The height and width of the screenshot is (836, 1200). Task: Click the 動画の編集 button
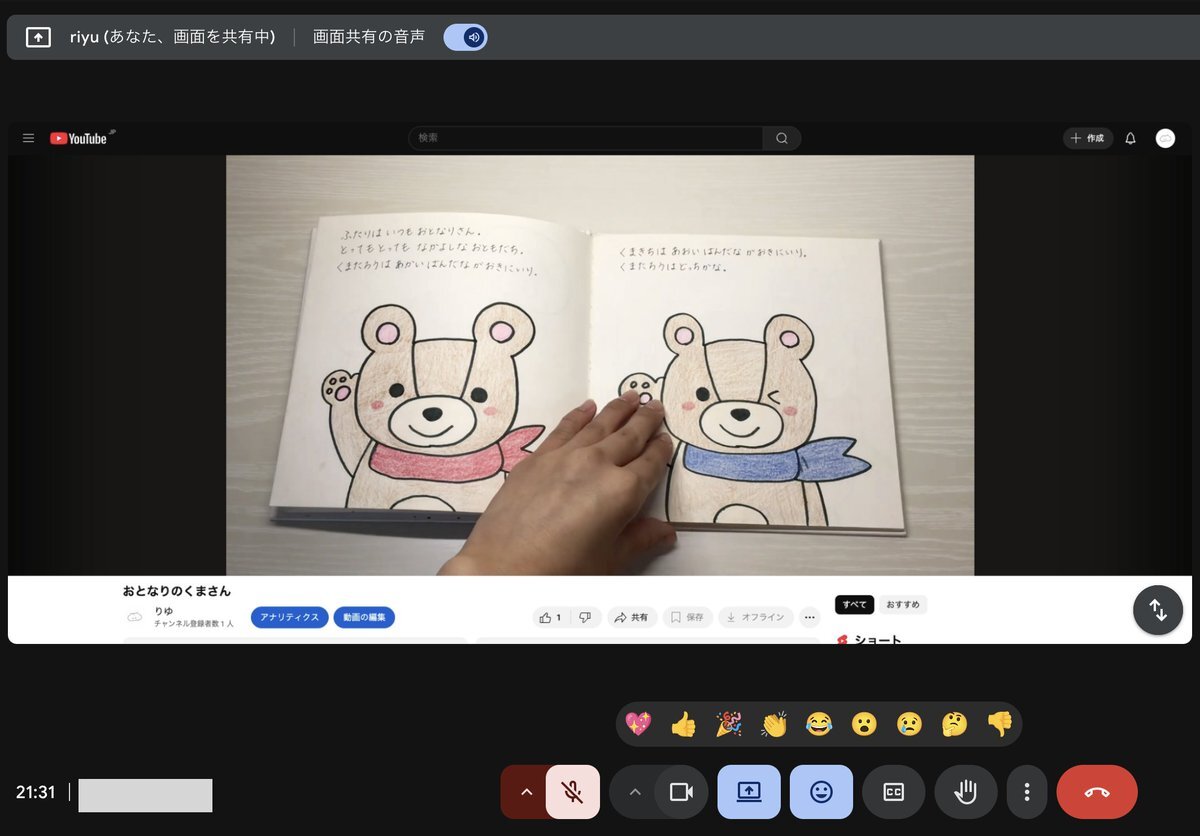[364, 617]
